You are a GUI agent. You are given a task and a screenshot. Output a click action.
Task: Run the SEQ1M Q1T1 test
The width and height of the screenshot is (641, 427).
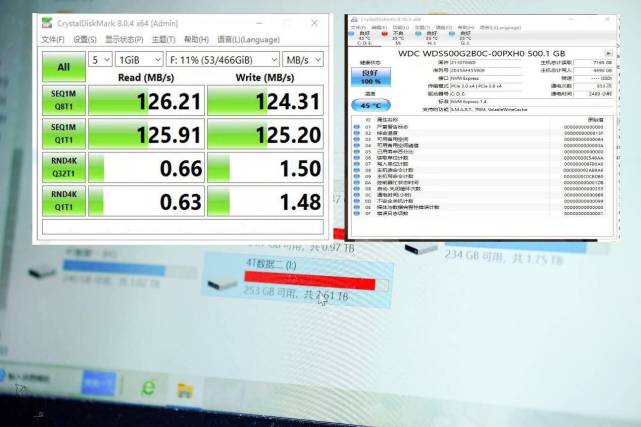click(x=64, y=134)
